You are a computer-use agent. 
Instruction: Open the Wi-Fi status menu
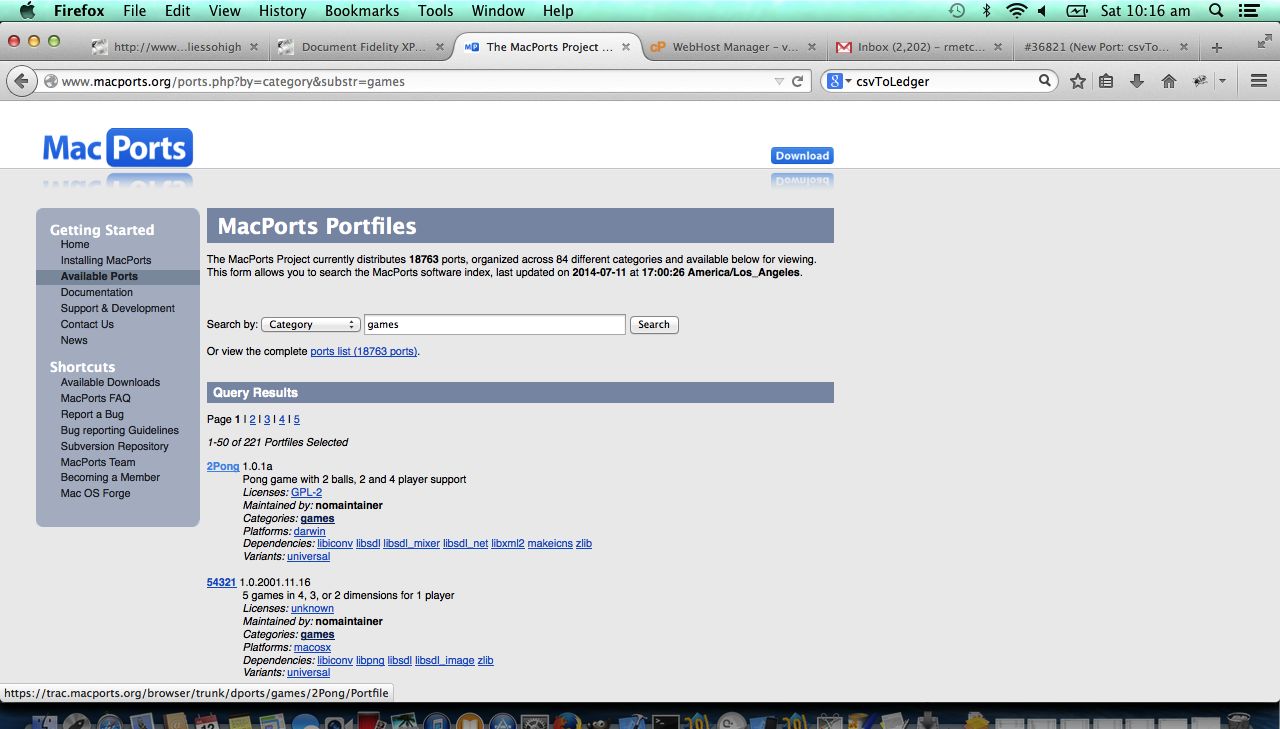pyautogui.click(x=1017, y=11)
